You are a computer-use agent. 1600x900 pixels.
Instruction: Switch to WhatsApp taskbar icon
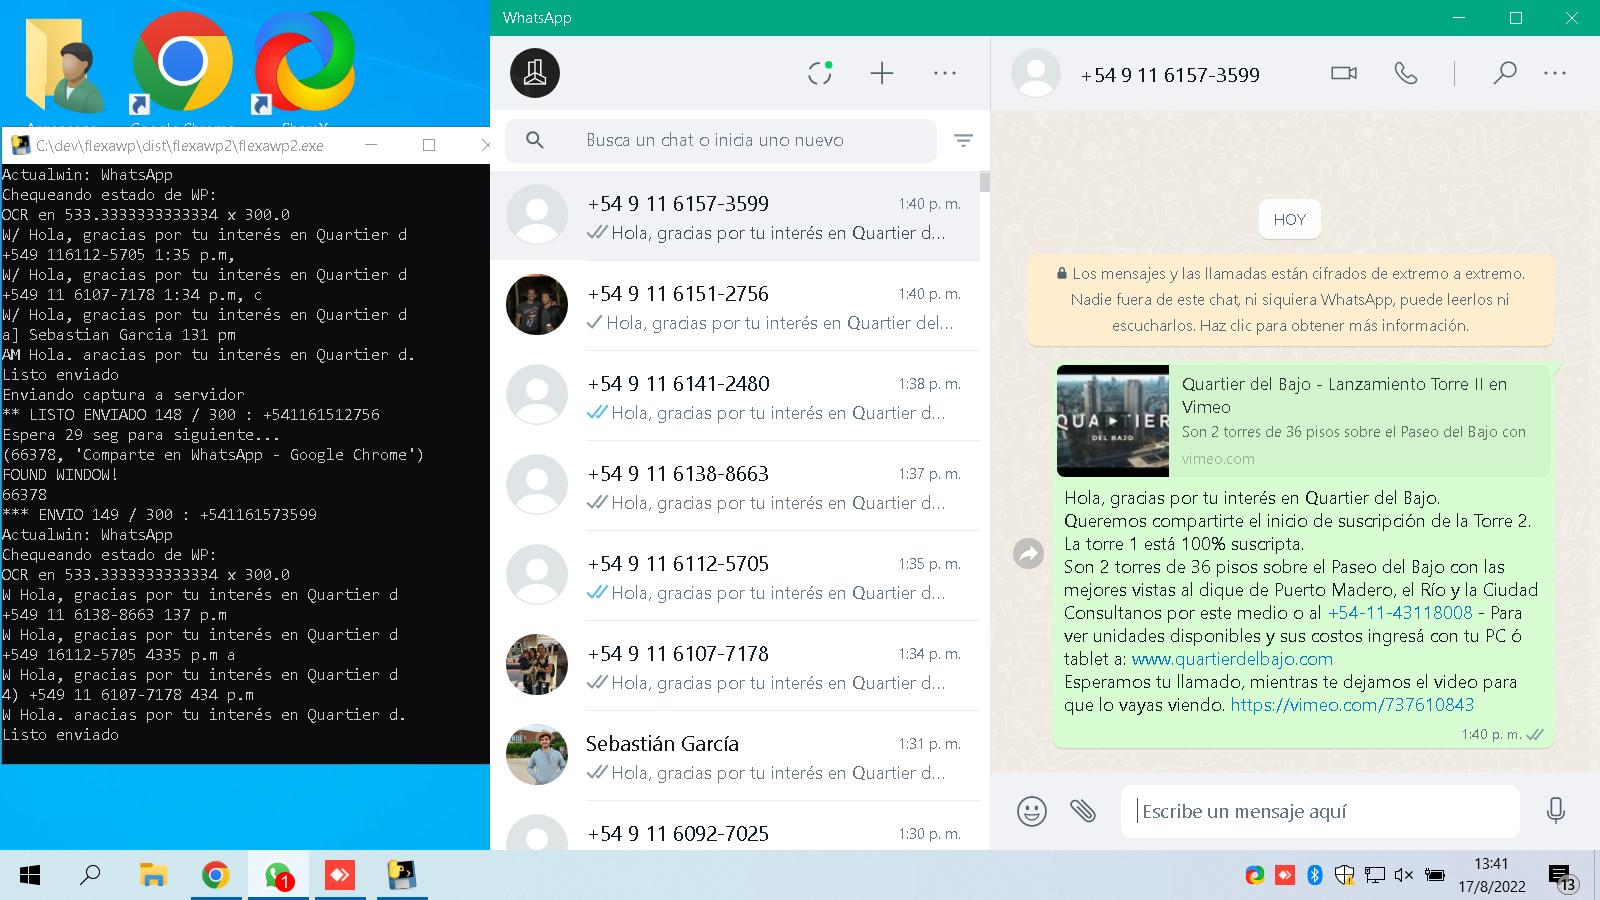[278, 876]
